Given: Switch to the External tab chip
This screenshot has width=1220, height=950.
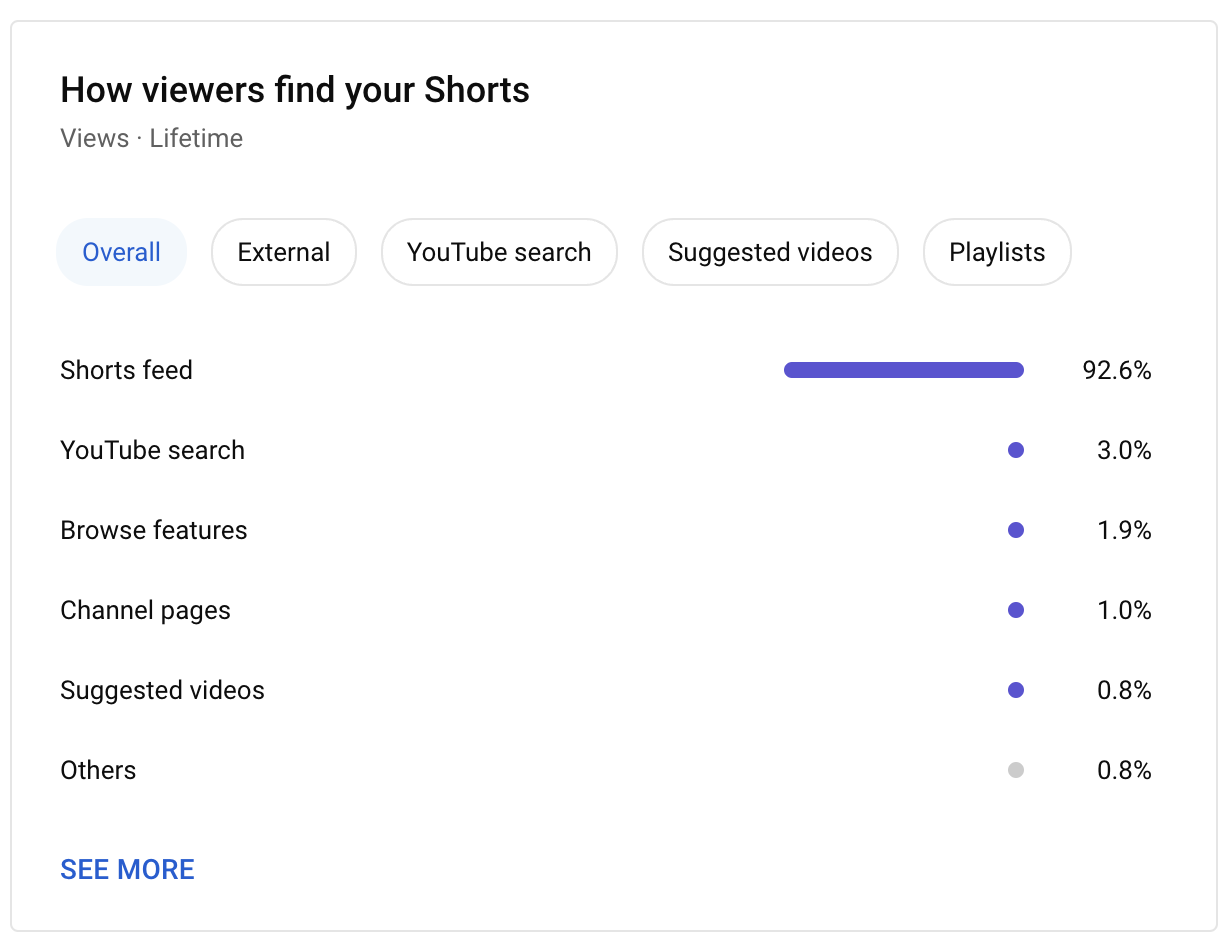Looking at the screenshot, I should tap(284, 252).
